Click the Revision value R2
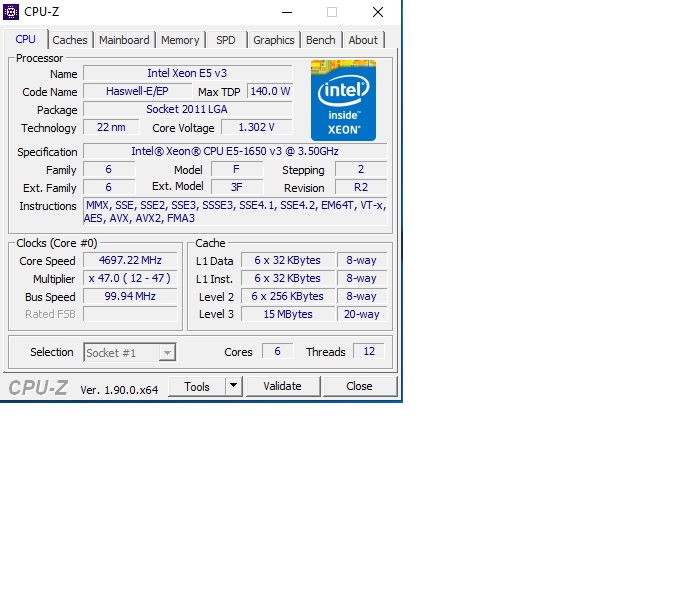Image resolution: width=698 pixels, height=600 pixels. click(361, 187)
